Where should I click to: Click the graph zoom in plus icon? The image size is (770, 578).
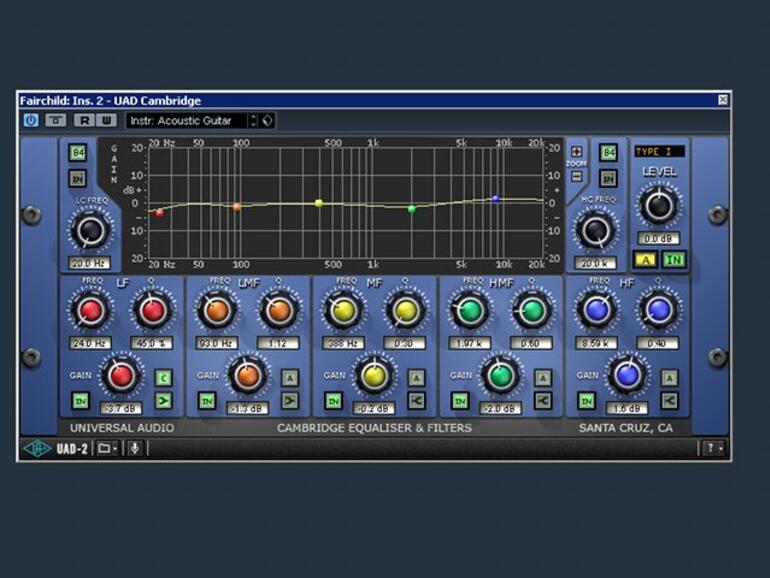tap(577, 152)
